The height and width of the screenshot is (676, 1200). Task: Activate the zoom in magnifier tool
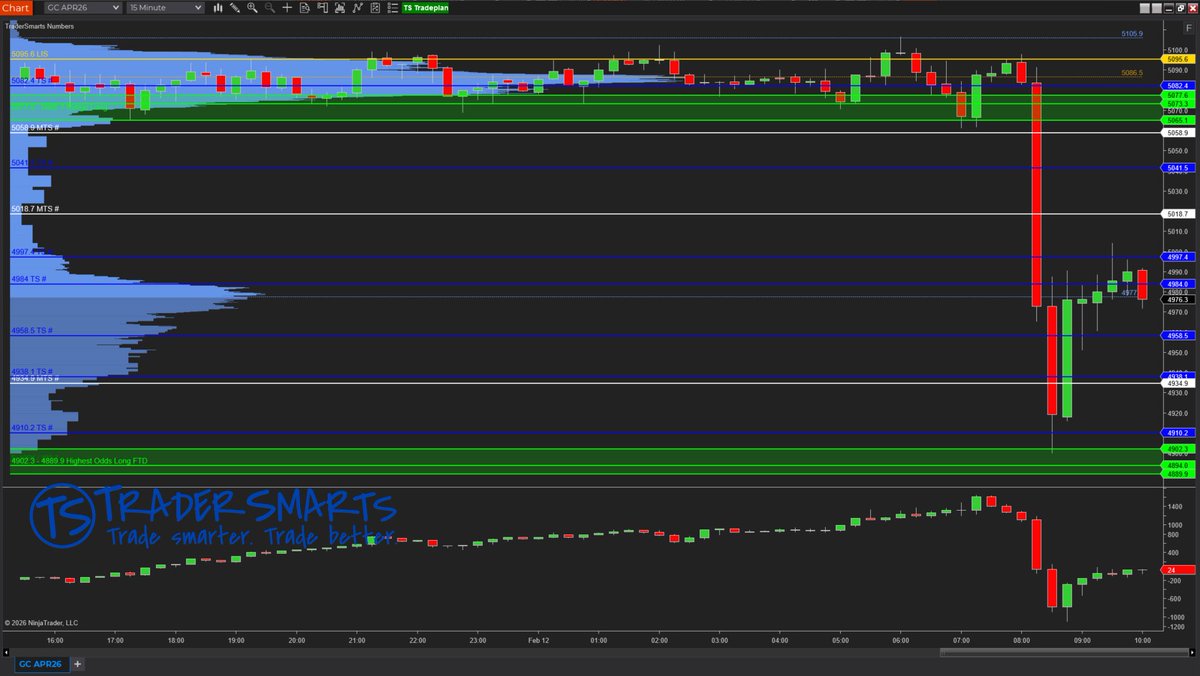(252, 8)
